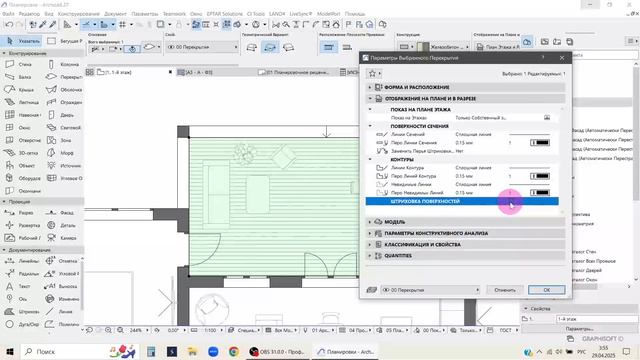
Task: Open the Конструирование menu
Action: click(x=78, y=14)
